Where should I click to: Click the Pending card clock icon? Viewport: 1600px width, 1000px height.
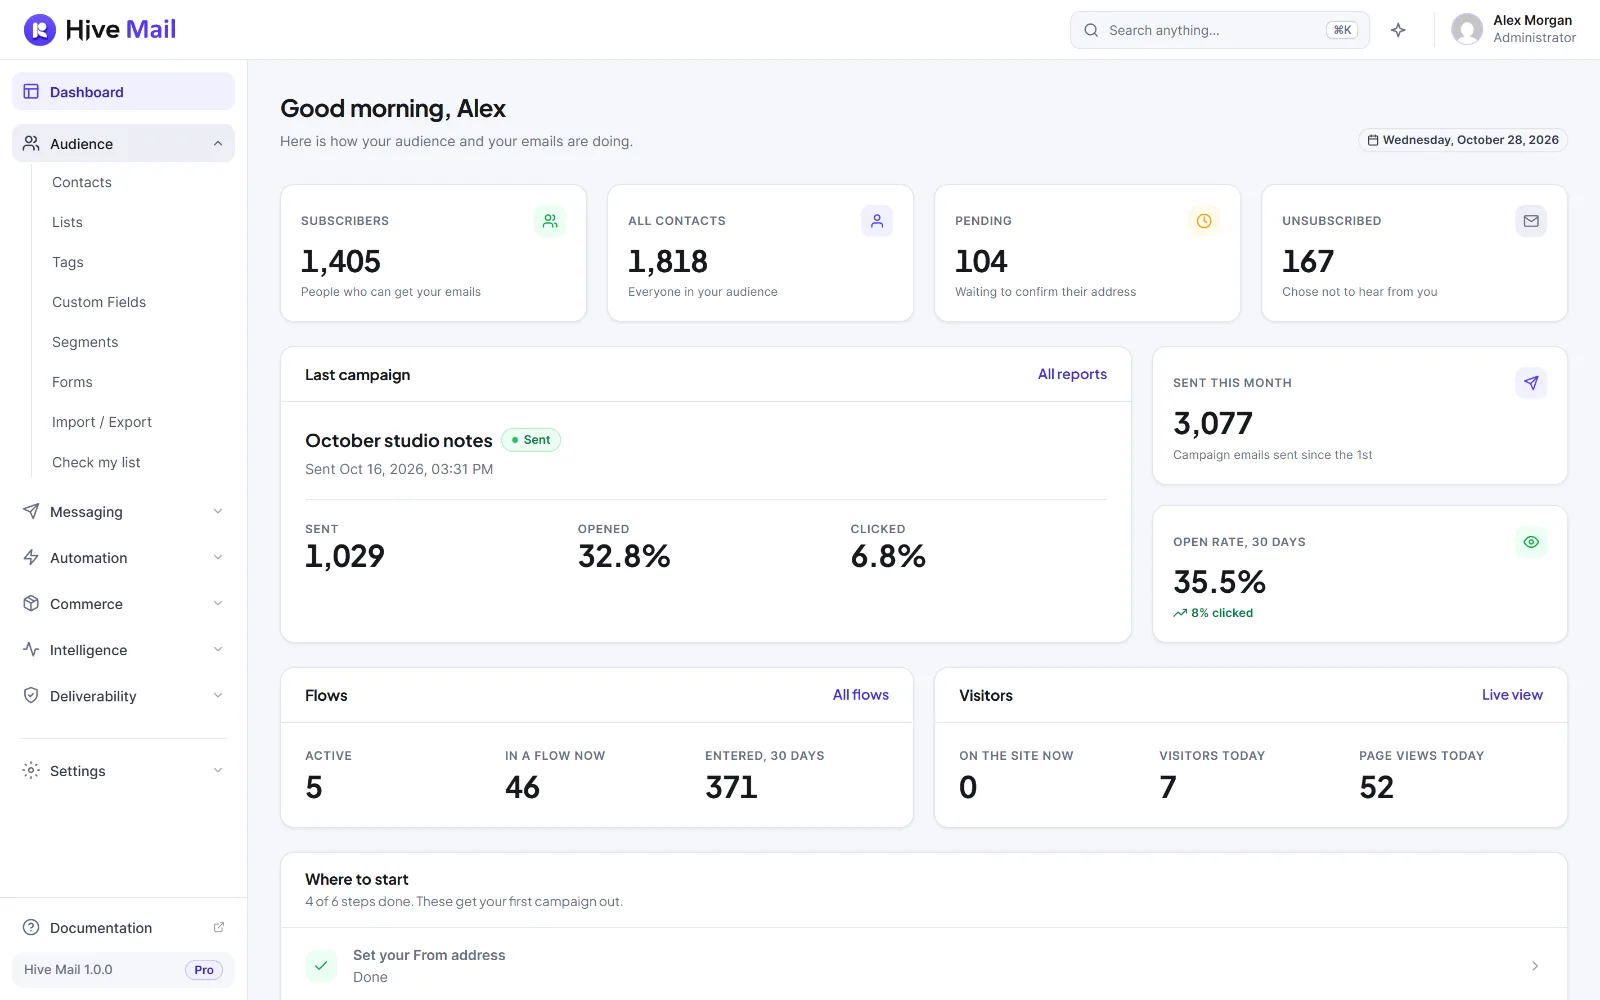click(1204, 221)
